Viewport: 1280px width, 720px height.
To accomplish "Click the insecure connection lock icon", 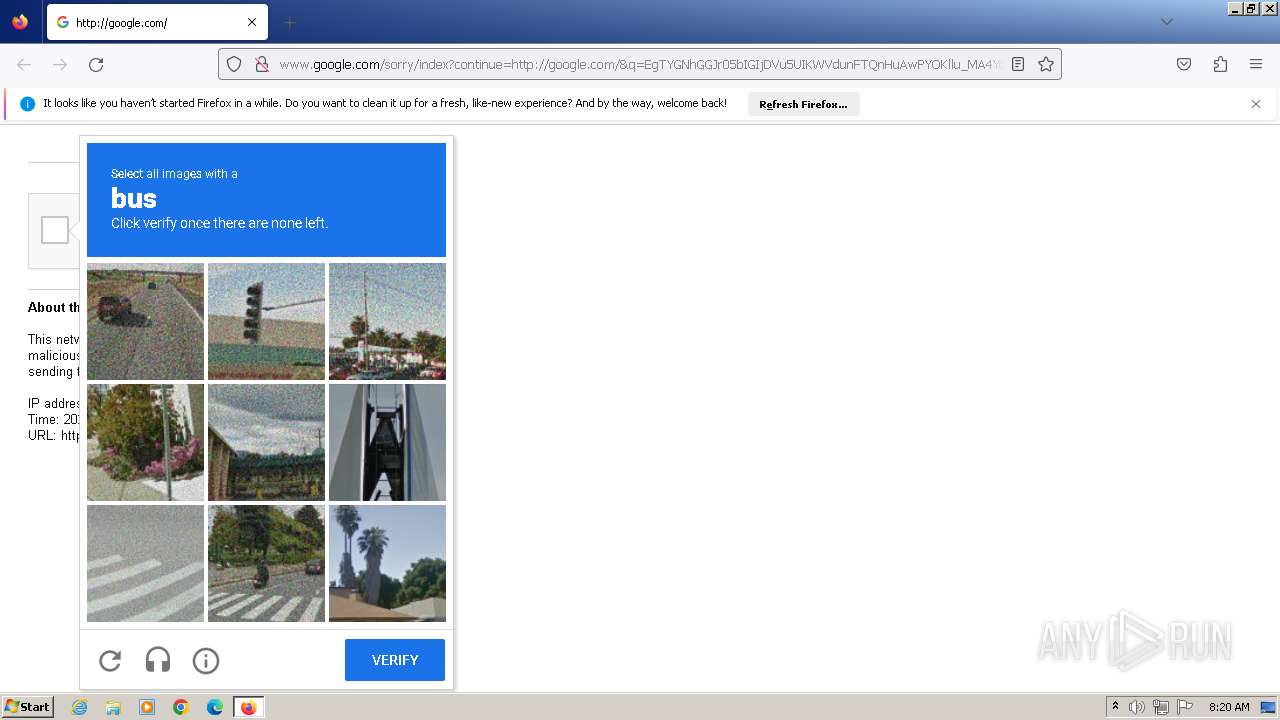I will tap(262, 64).
